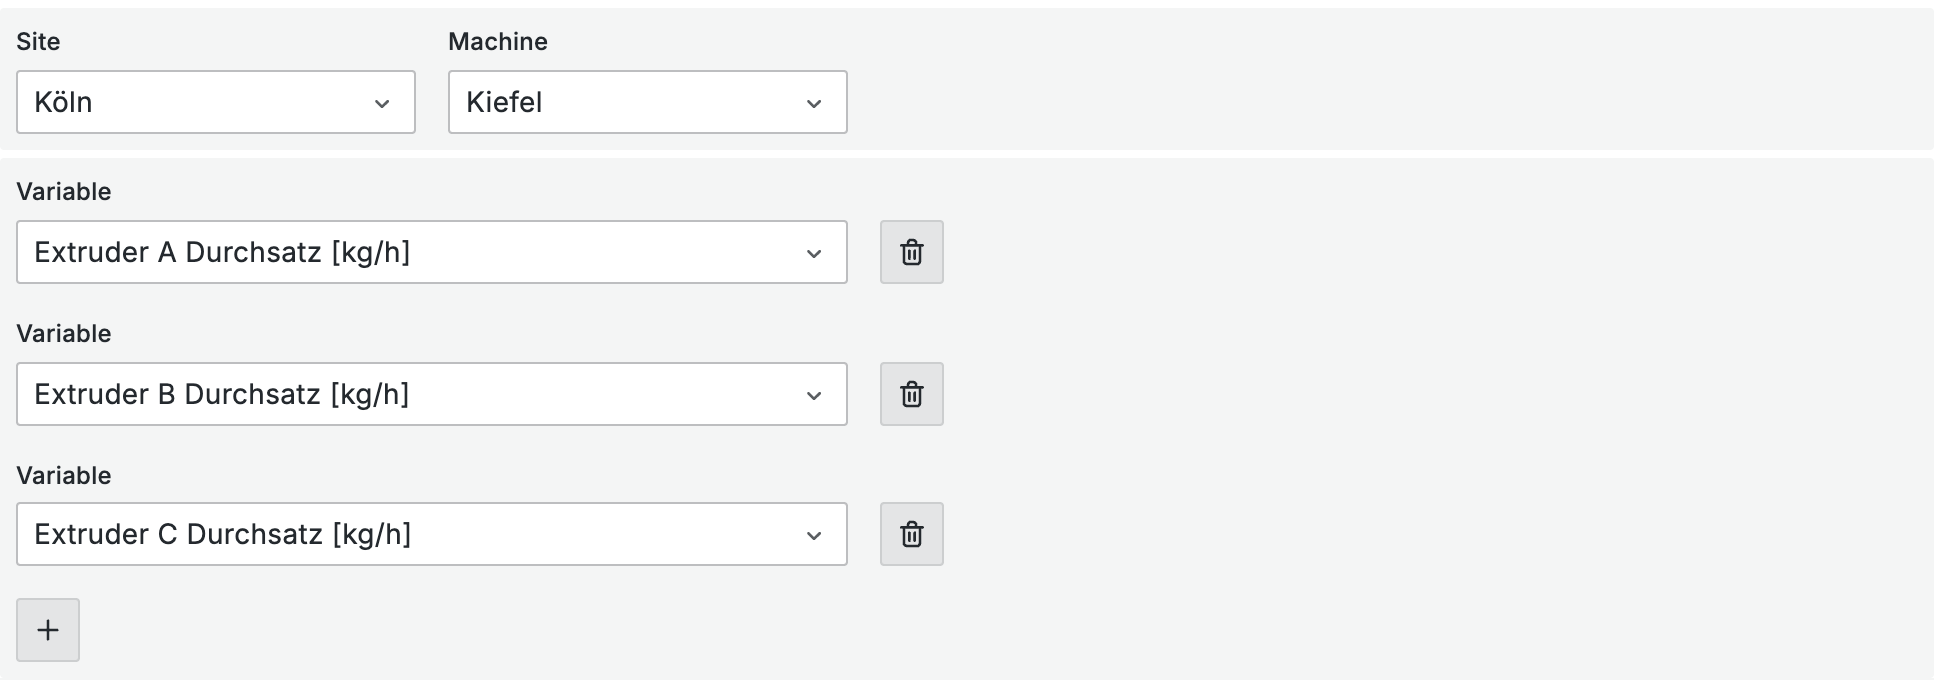
Task: Open the Site dropdown showing Köln
Action: (x=200, y=102)
